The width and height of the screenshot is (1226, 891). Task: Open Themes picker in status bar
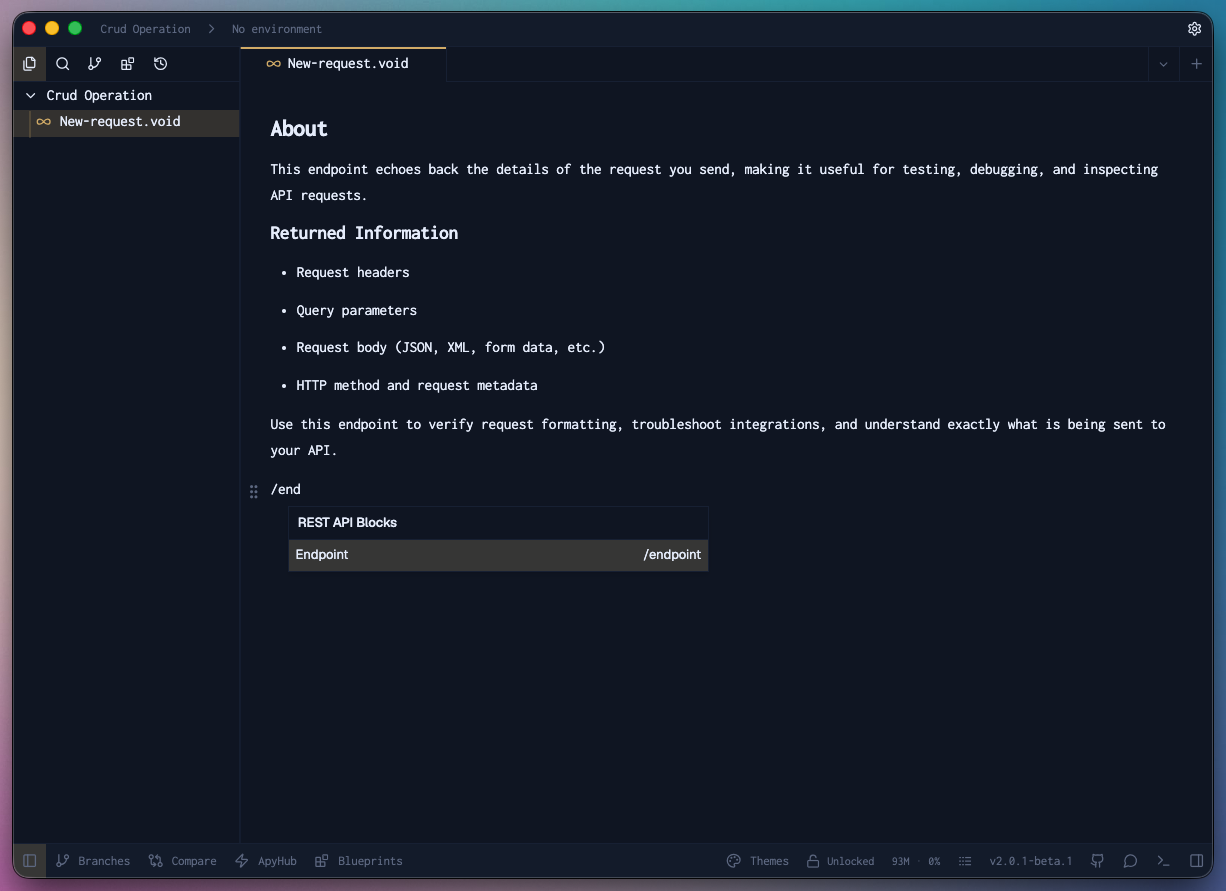coord(757,861)
